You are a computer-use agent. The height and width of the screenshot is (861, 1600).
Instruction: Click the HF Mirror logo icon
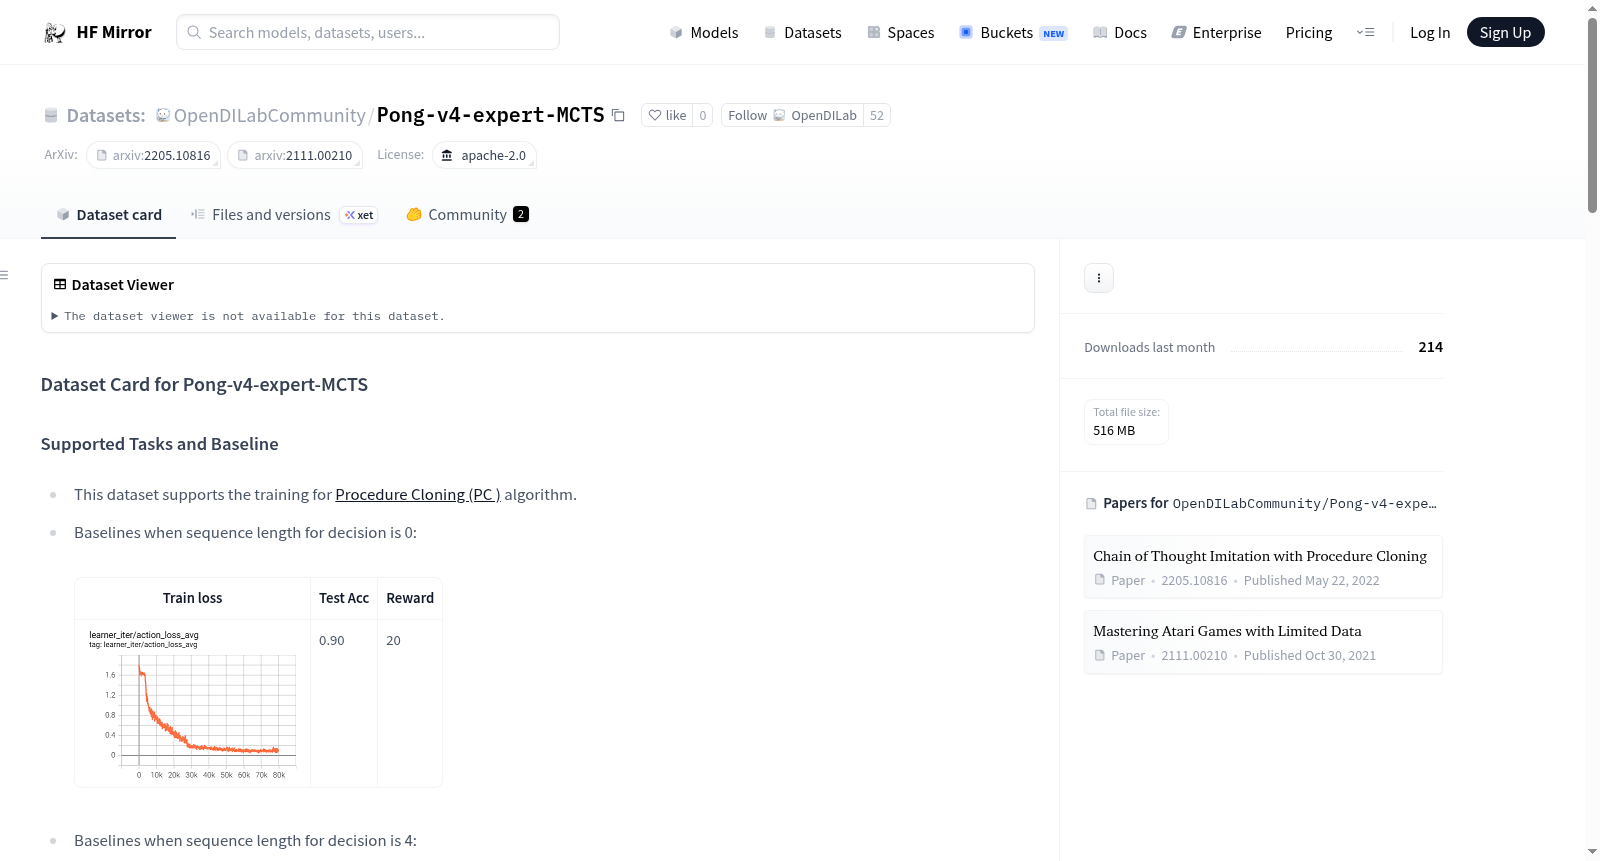pos(55,33)
